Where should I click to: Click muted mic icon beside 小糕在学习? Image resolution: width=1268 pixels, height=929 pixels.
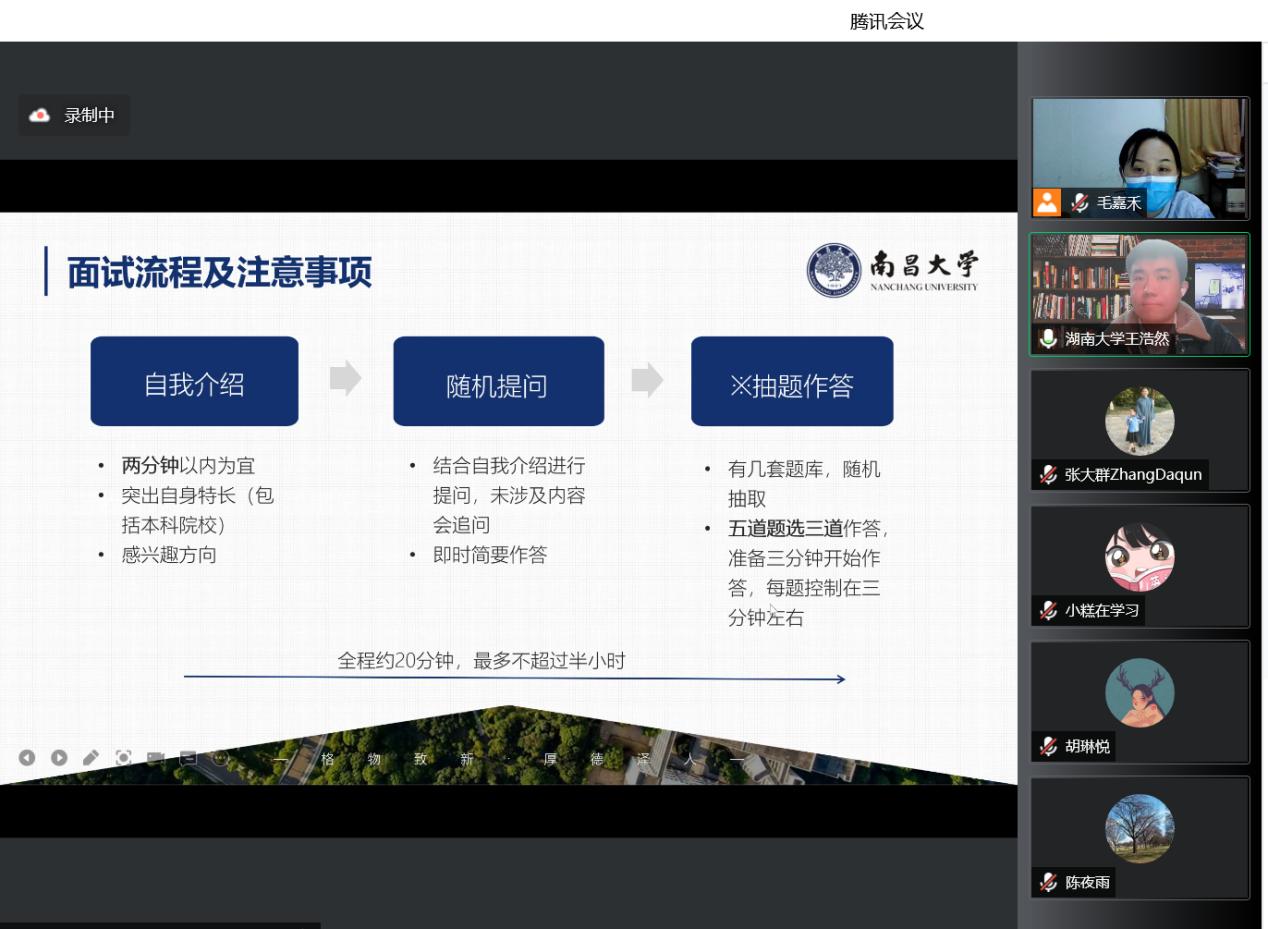(x=1048, y=611)
